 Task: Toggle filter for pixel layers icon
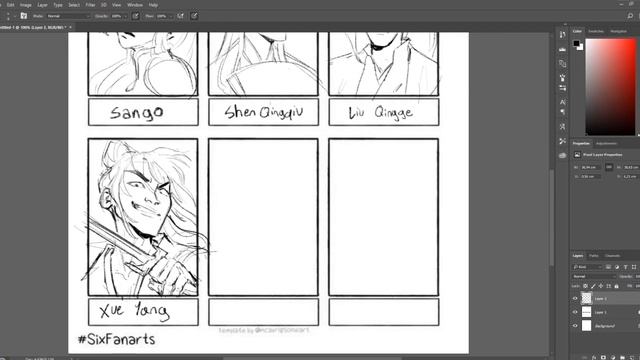click(x=608, y=267)
